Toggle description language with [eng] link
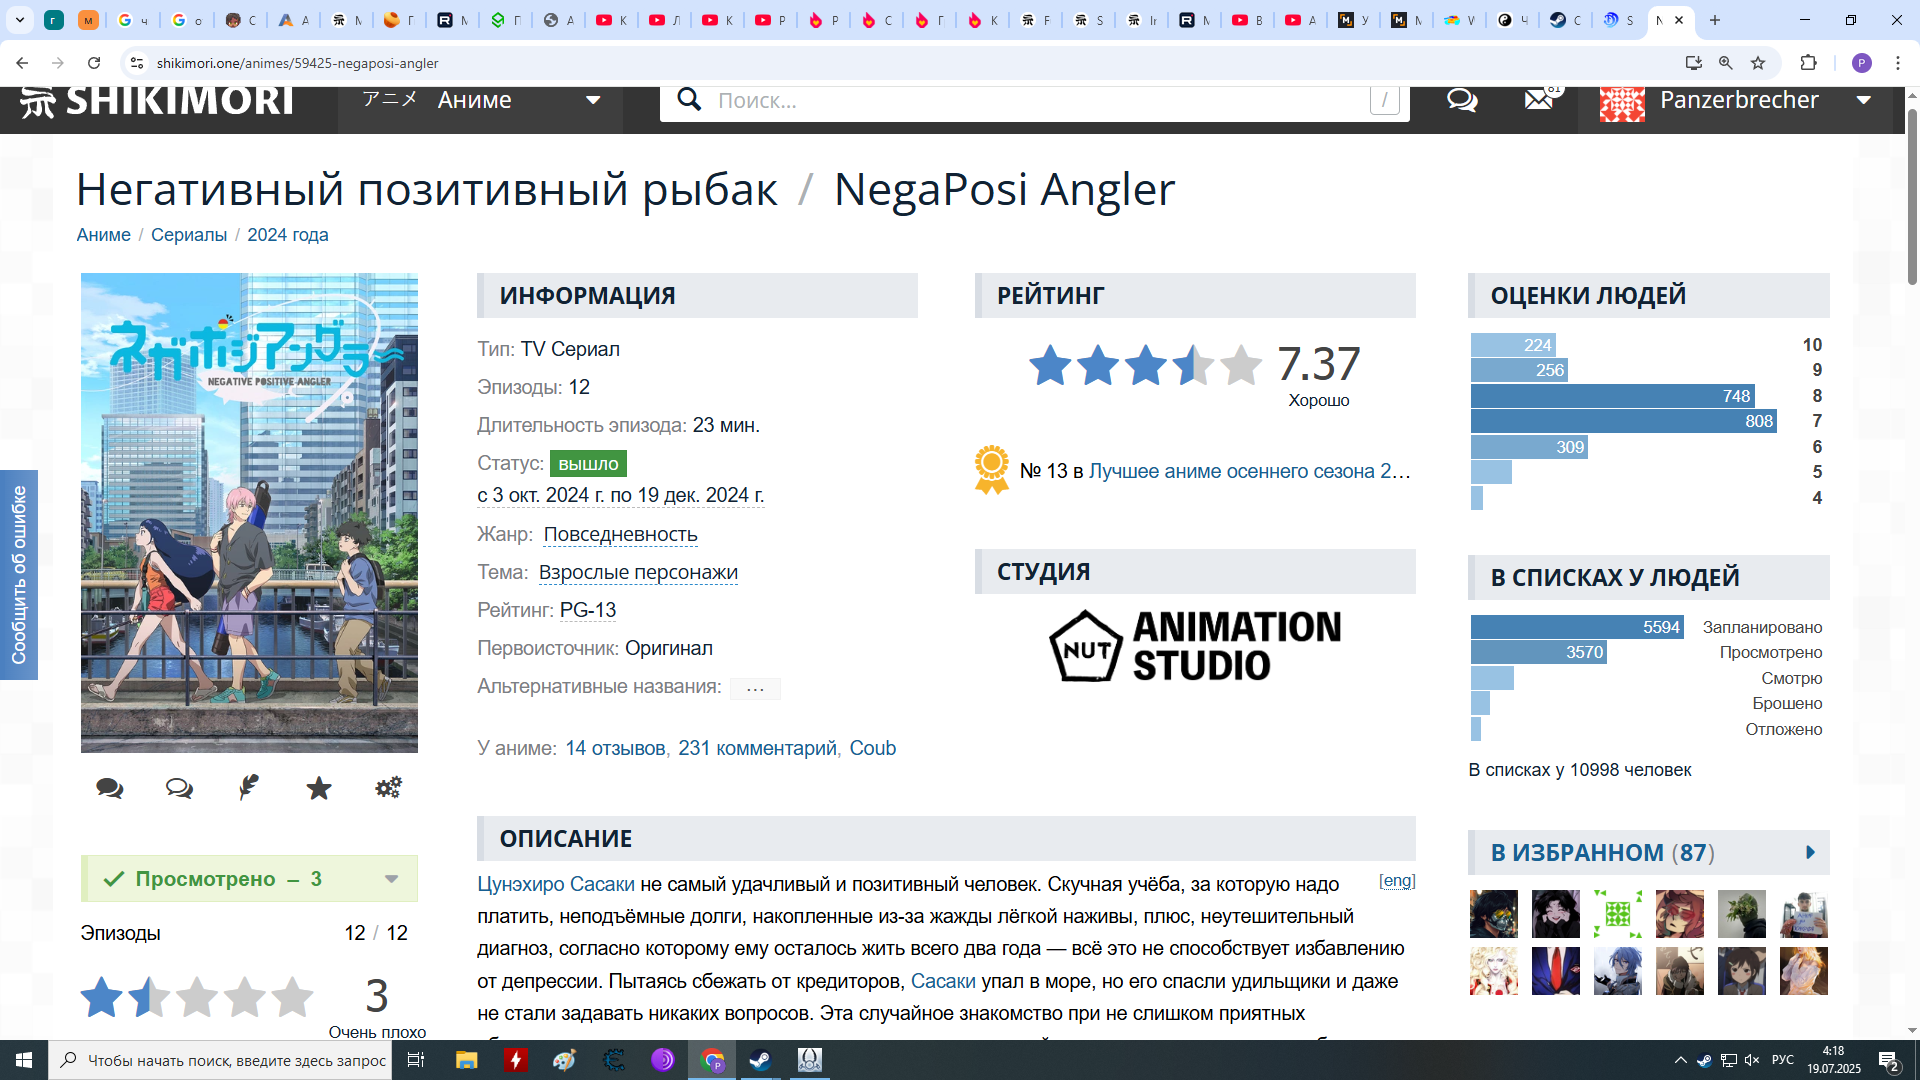1920x1080 pixels. pyautogui.click(x=1396, y=881)
